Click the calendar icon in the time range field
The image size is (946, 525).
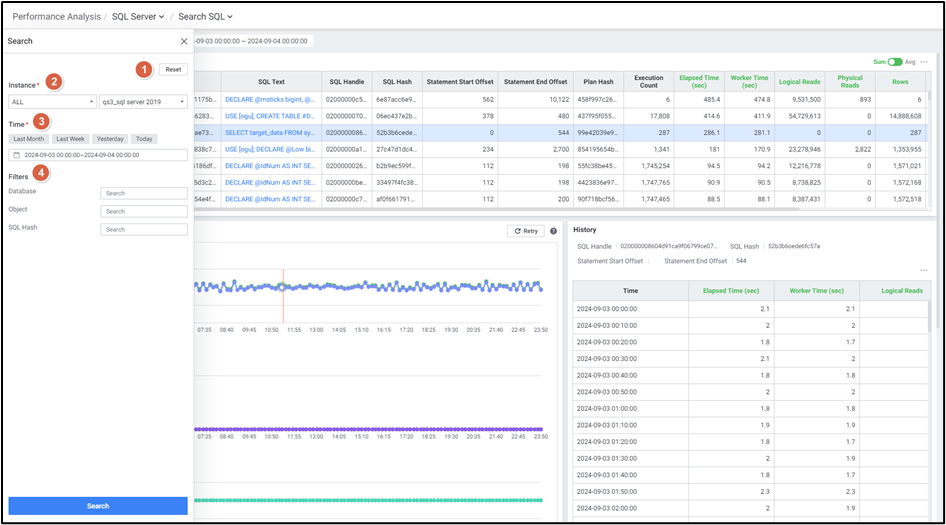(17, 155)
